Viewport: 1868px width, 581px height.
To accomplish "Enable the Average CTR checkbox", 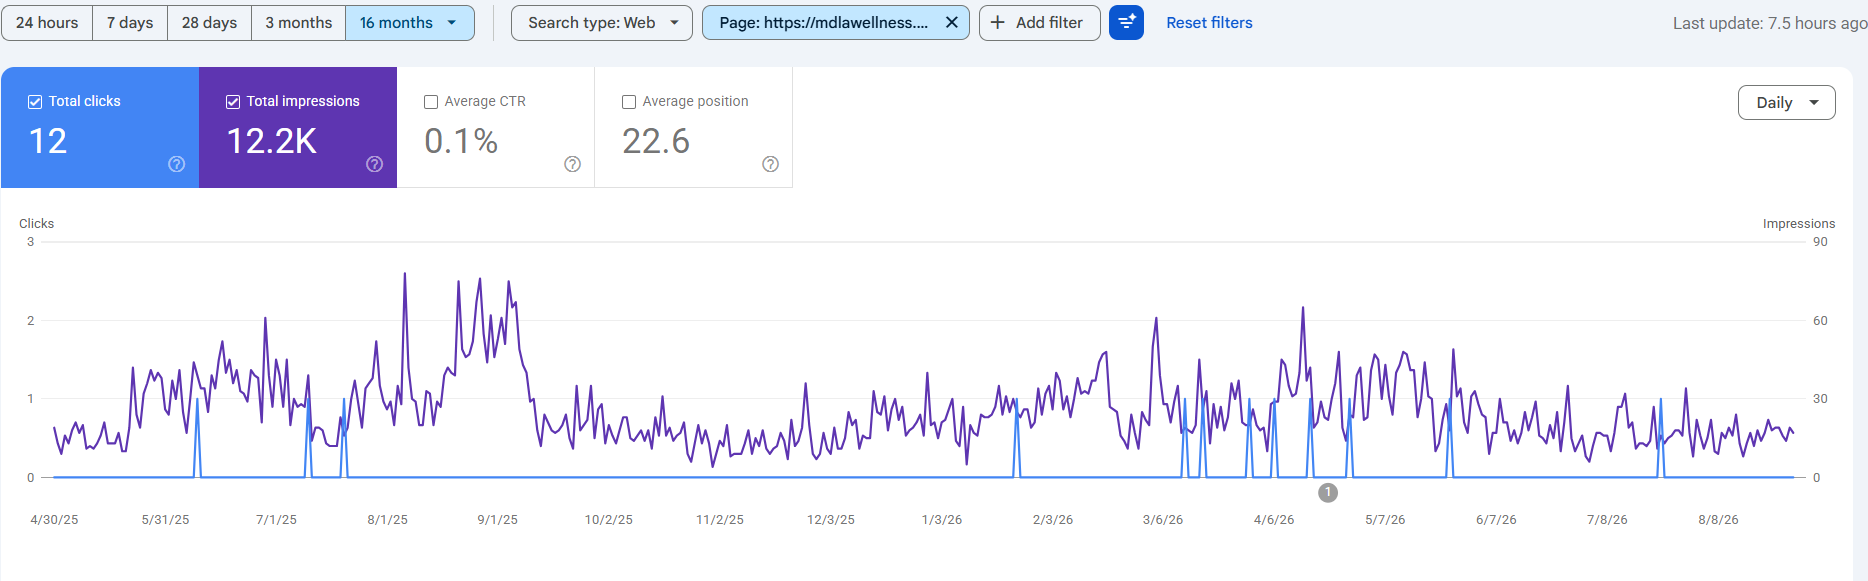I will [x=431, y=101].
